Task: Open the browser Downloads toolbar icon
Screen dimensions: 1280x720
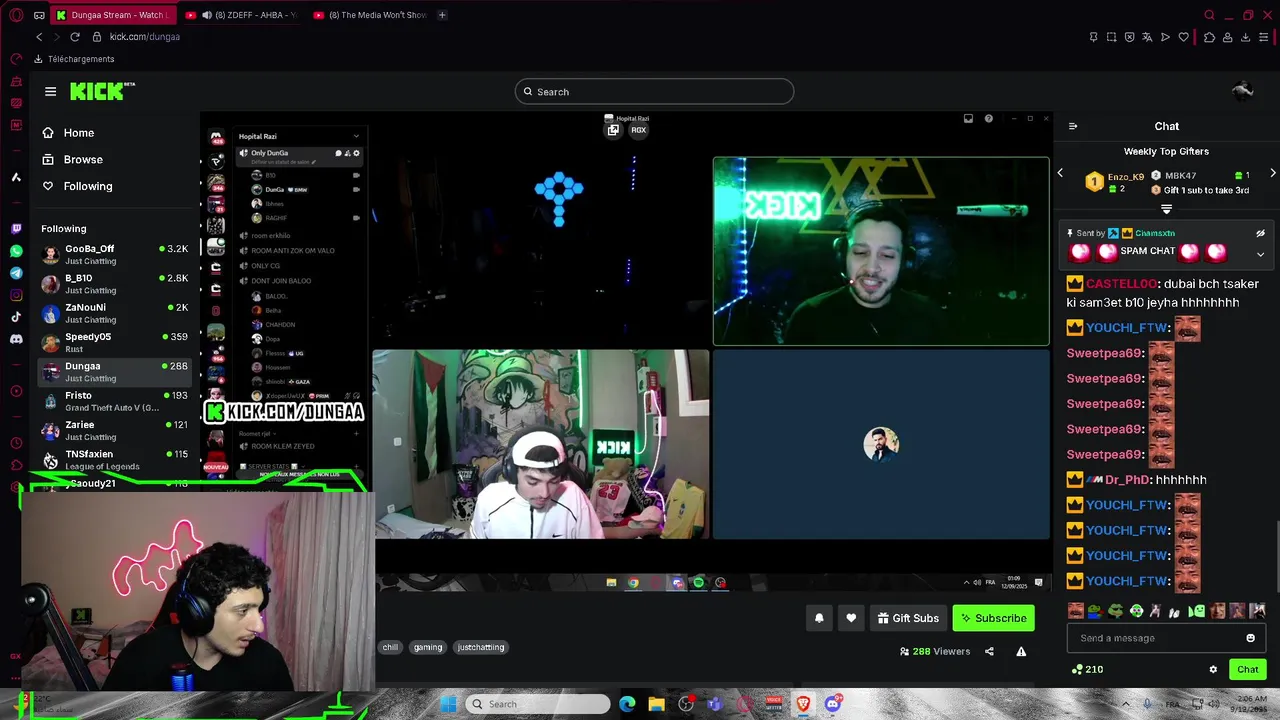Action: click(1246, 37)
